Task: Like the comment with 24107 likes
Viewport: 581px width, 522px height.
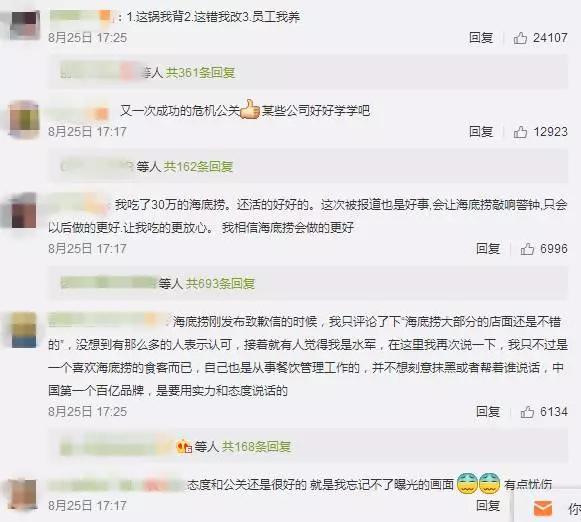Action: pos(520,38)
